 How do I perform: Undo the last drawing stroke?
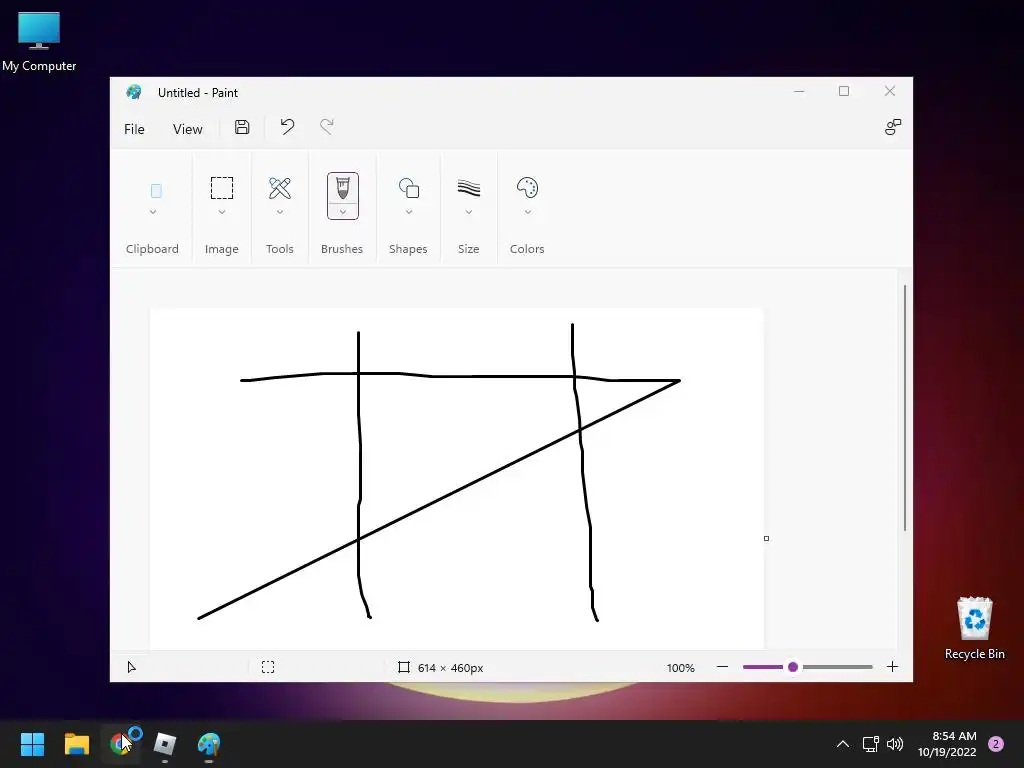tap(287, 127)
